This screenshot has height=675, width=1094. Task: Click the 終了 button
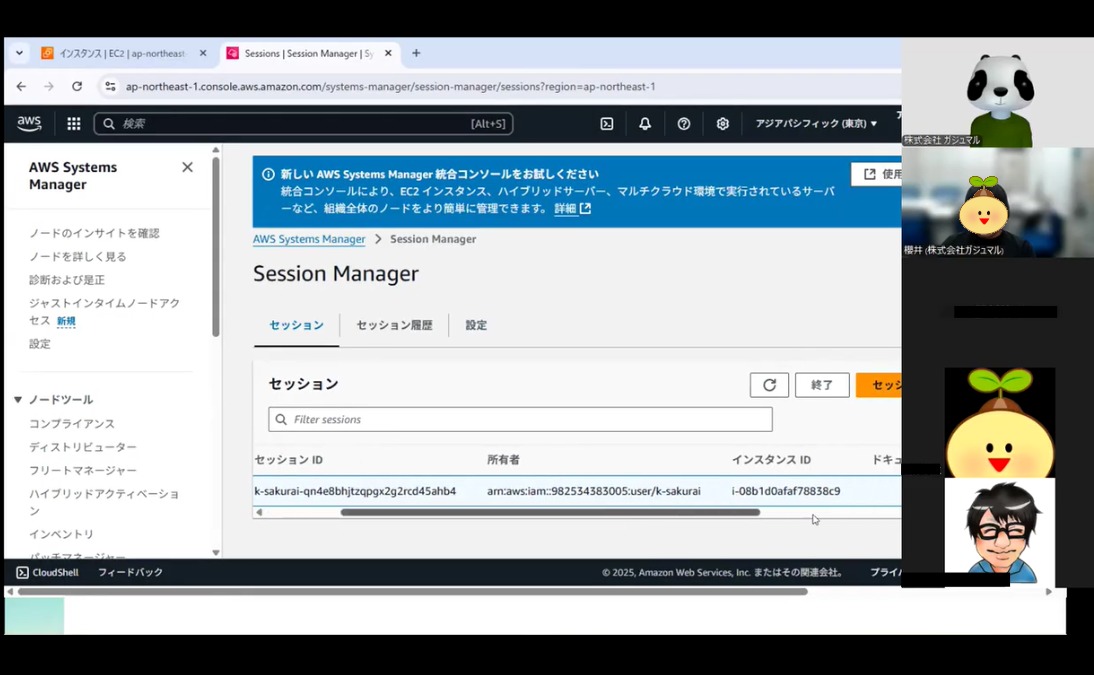[821, 385]
